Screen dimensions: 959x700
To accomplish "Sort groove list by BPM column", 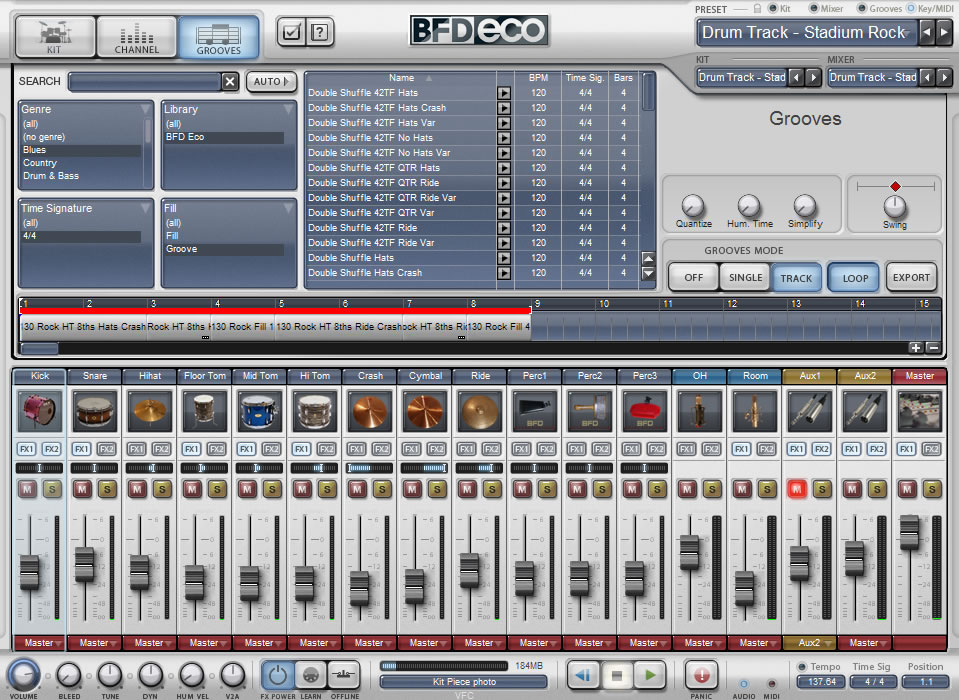I will [538, 78].
